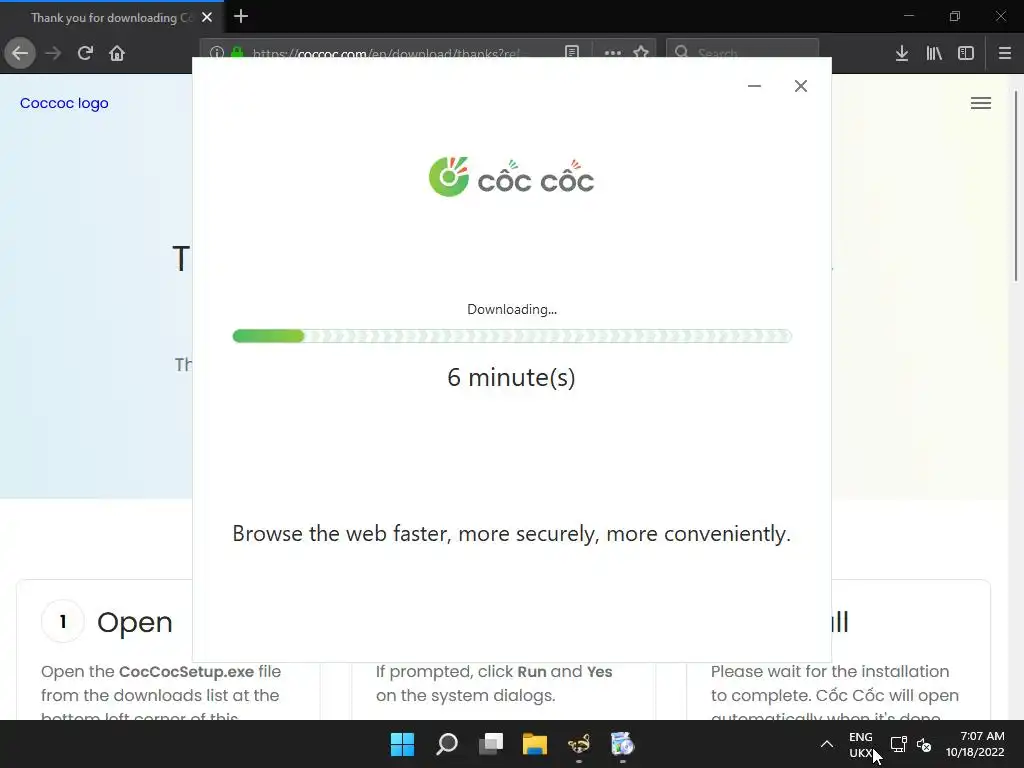1024x768 pixels.
Task: Close the 'Thank you for downloading' tab
Action: (207, 17)
